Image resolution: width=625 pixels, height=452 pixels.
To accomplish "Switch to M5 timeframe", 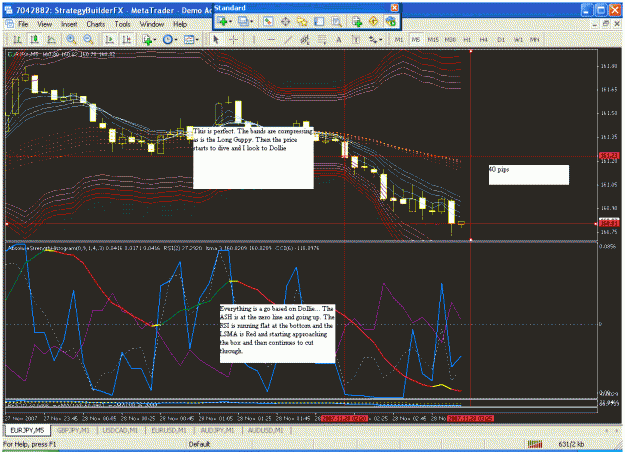I will click(416, 39).
